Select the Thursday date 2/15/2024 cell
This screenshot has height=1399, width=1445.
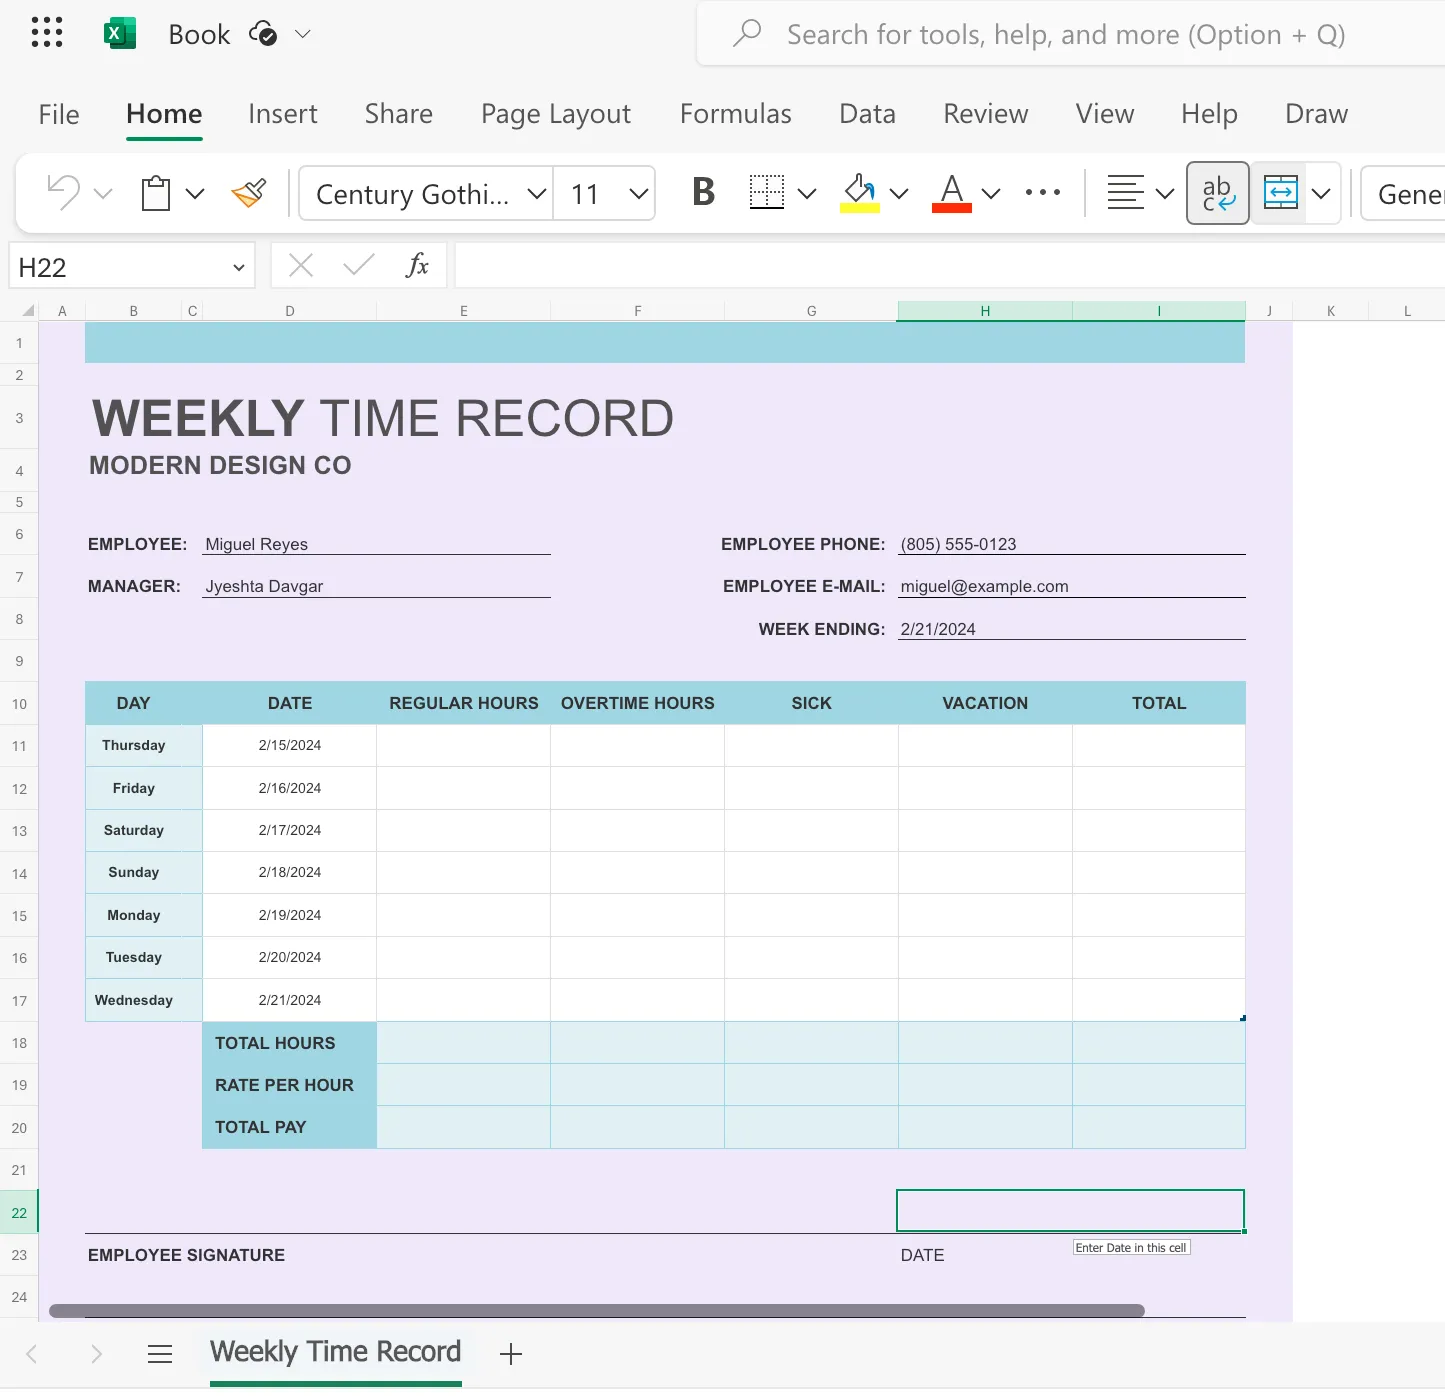(x=290, y=746)
